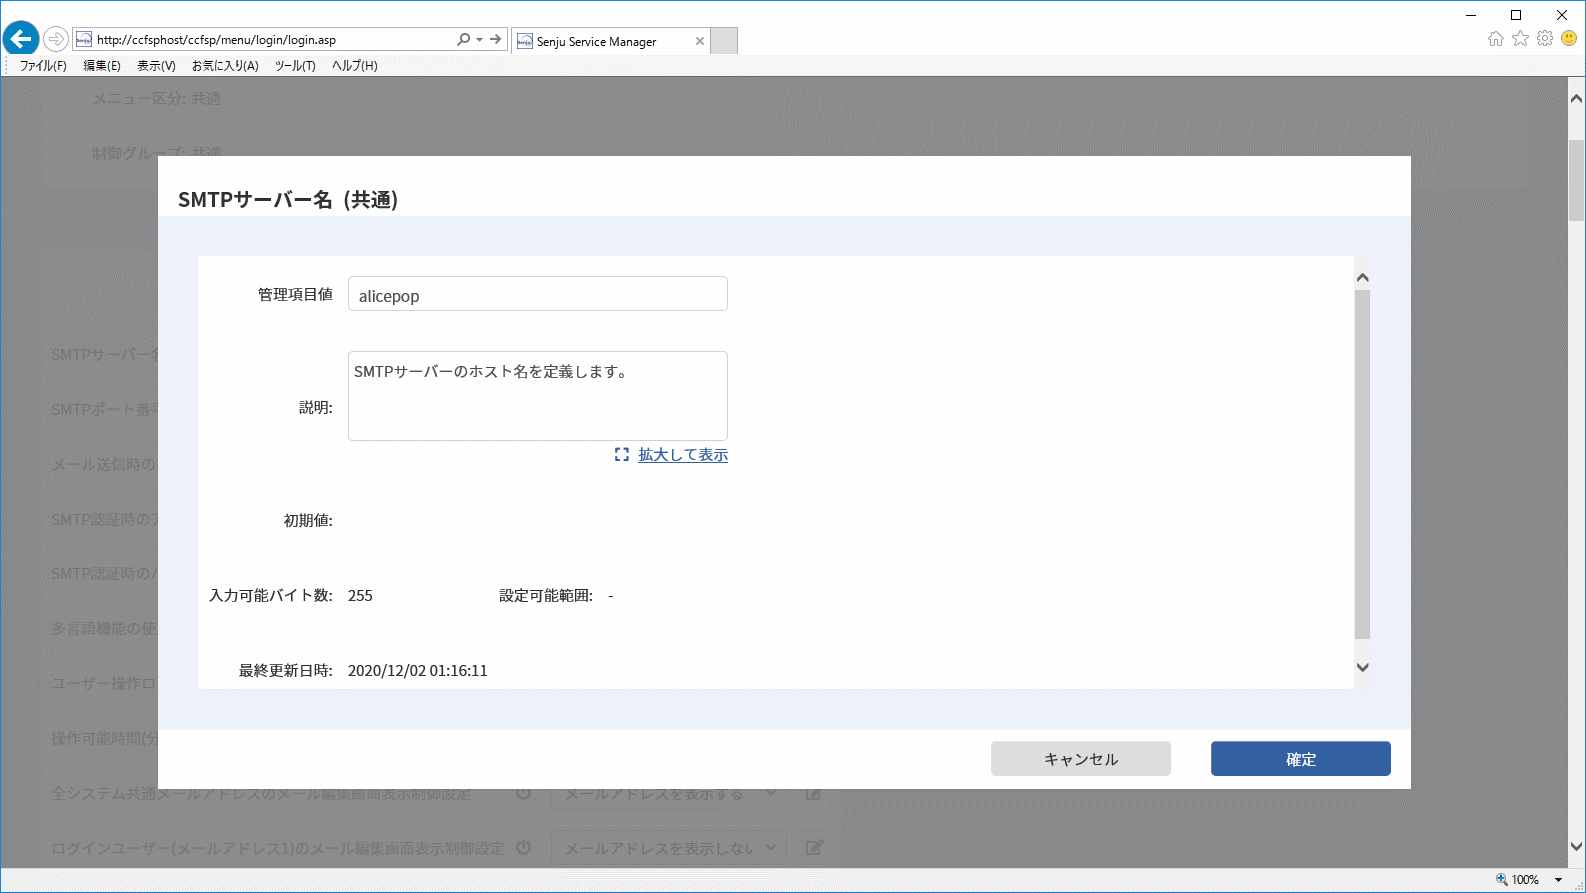Open the 編集(E) menu

point(102,66)
